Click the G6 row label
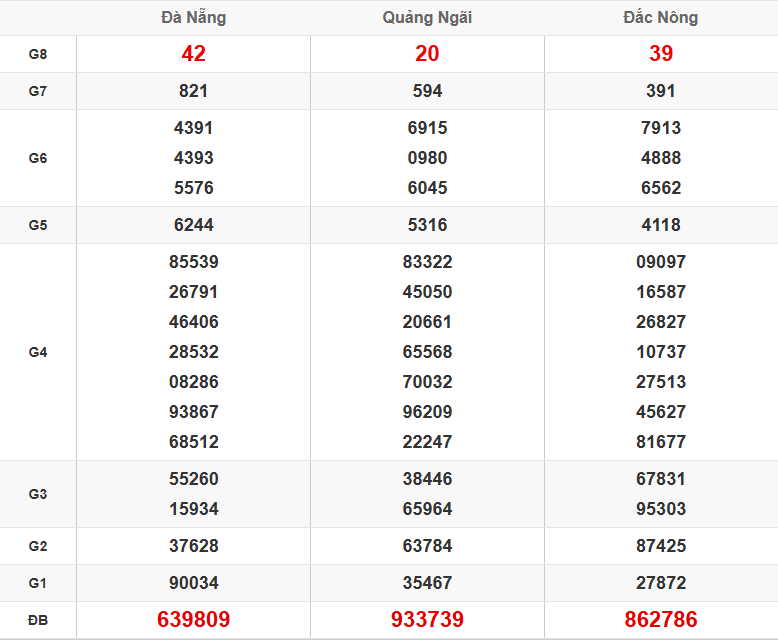This screenshot has height=640, width=778. 38,158
